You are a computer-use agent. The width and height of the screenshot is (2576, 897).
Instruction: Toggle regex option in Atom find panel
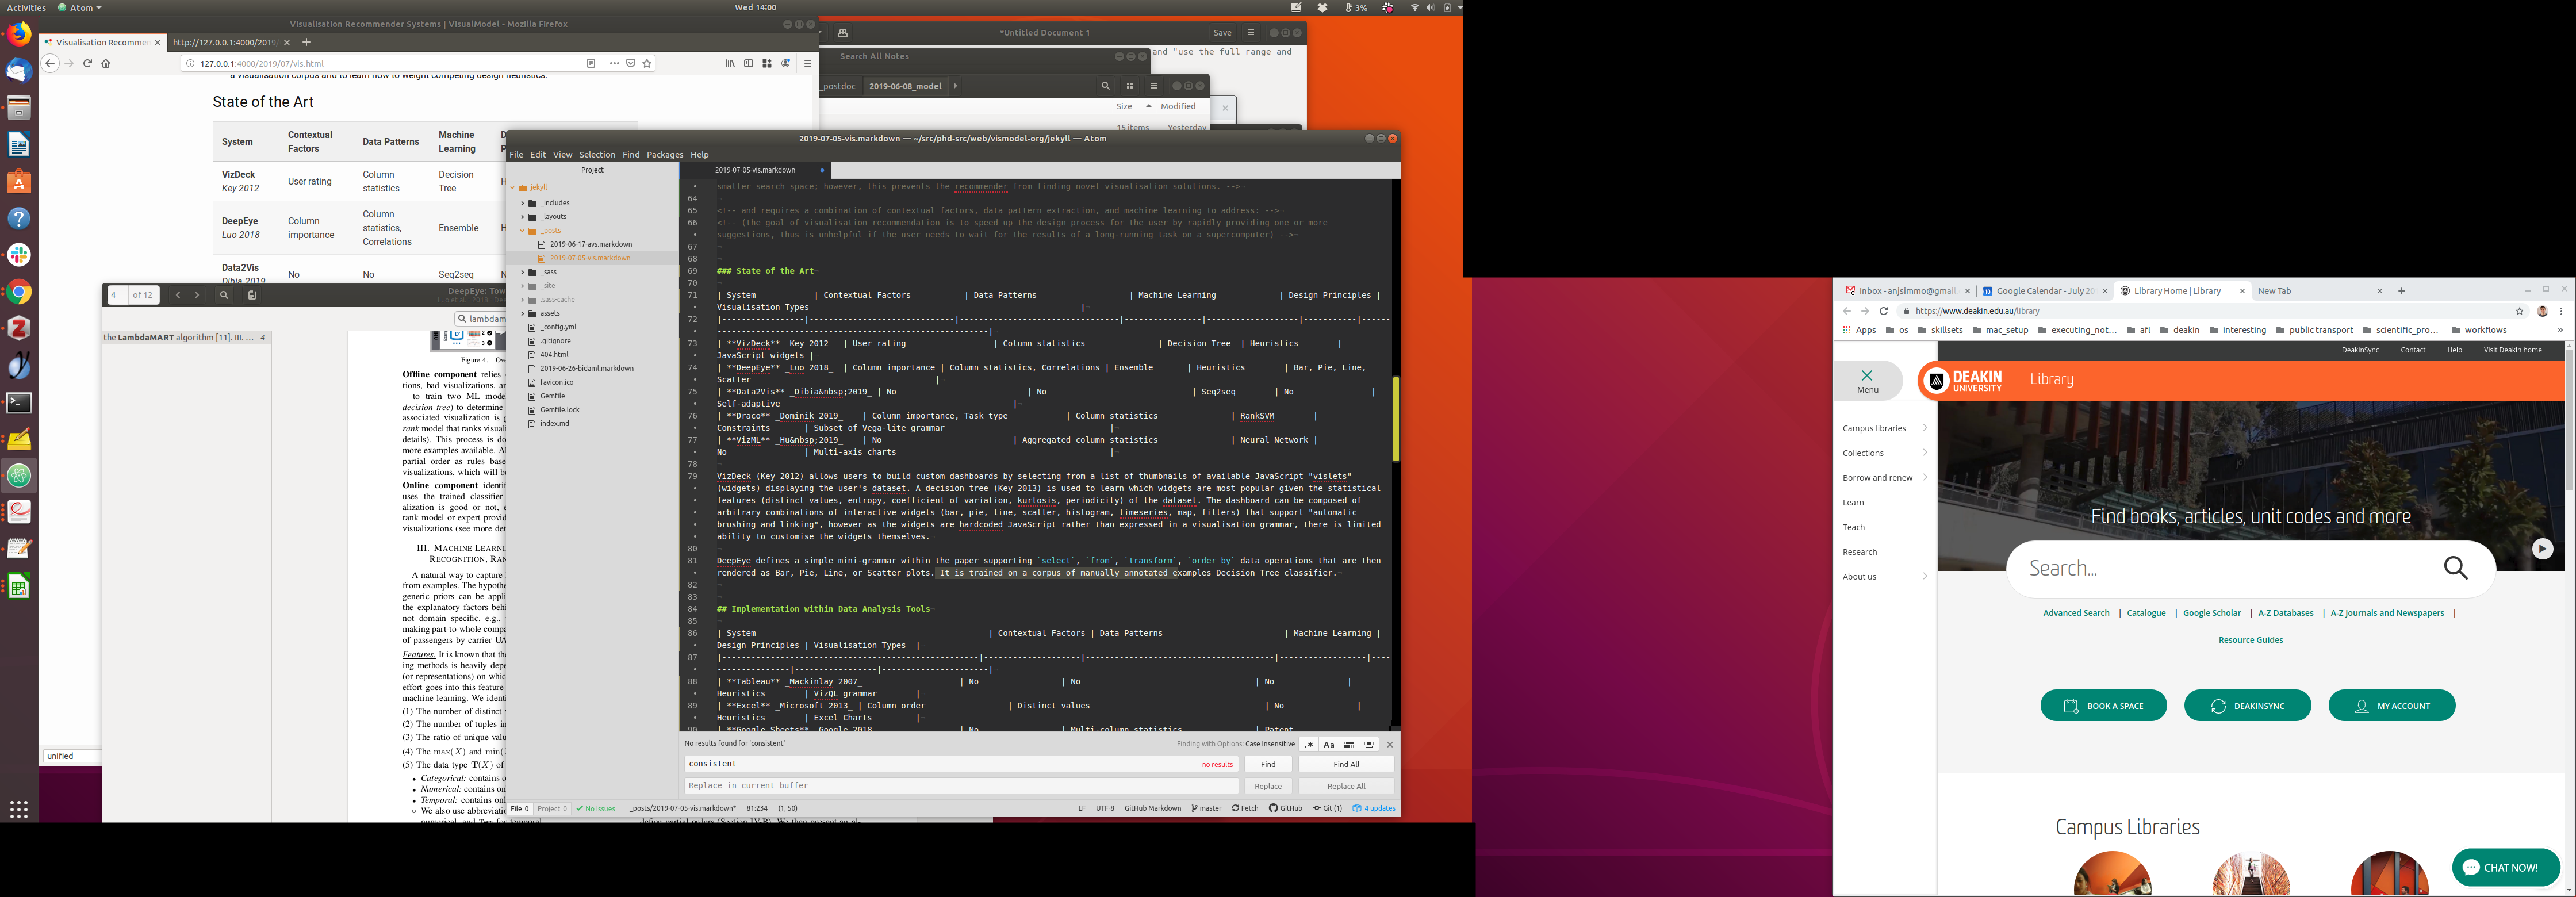1309,744
